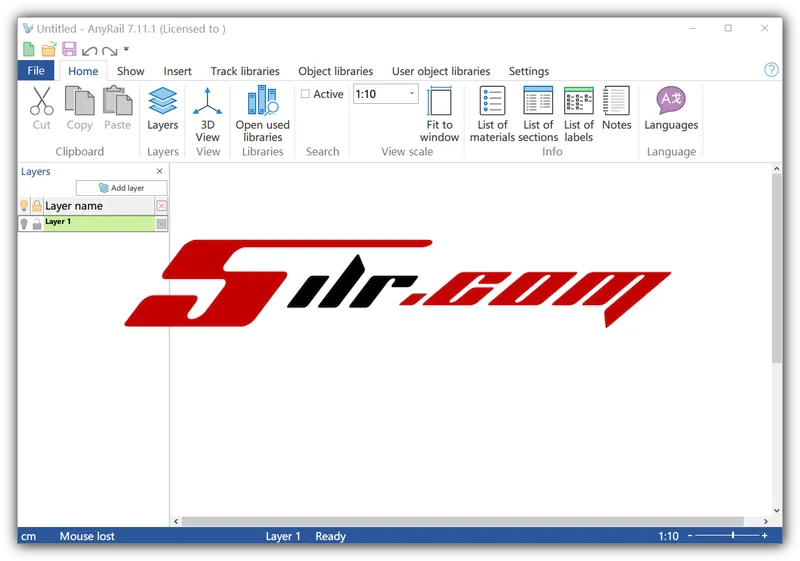800x561 pixels.
Task: Click the vertical scrollbar down arrow
Action: [x=777, y=511]
